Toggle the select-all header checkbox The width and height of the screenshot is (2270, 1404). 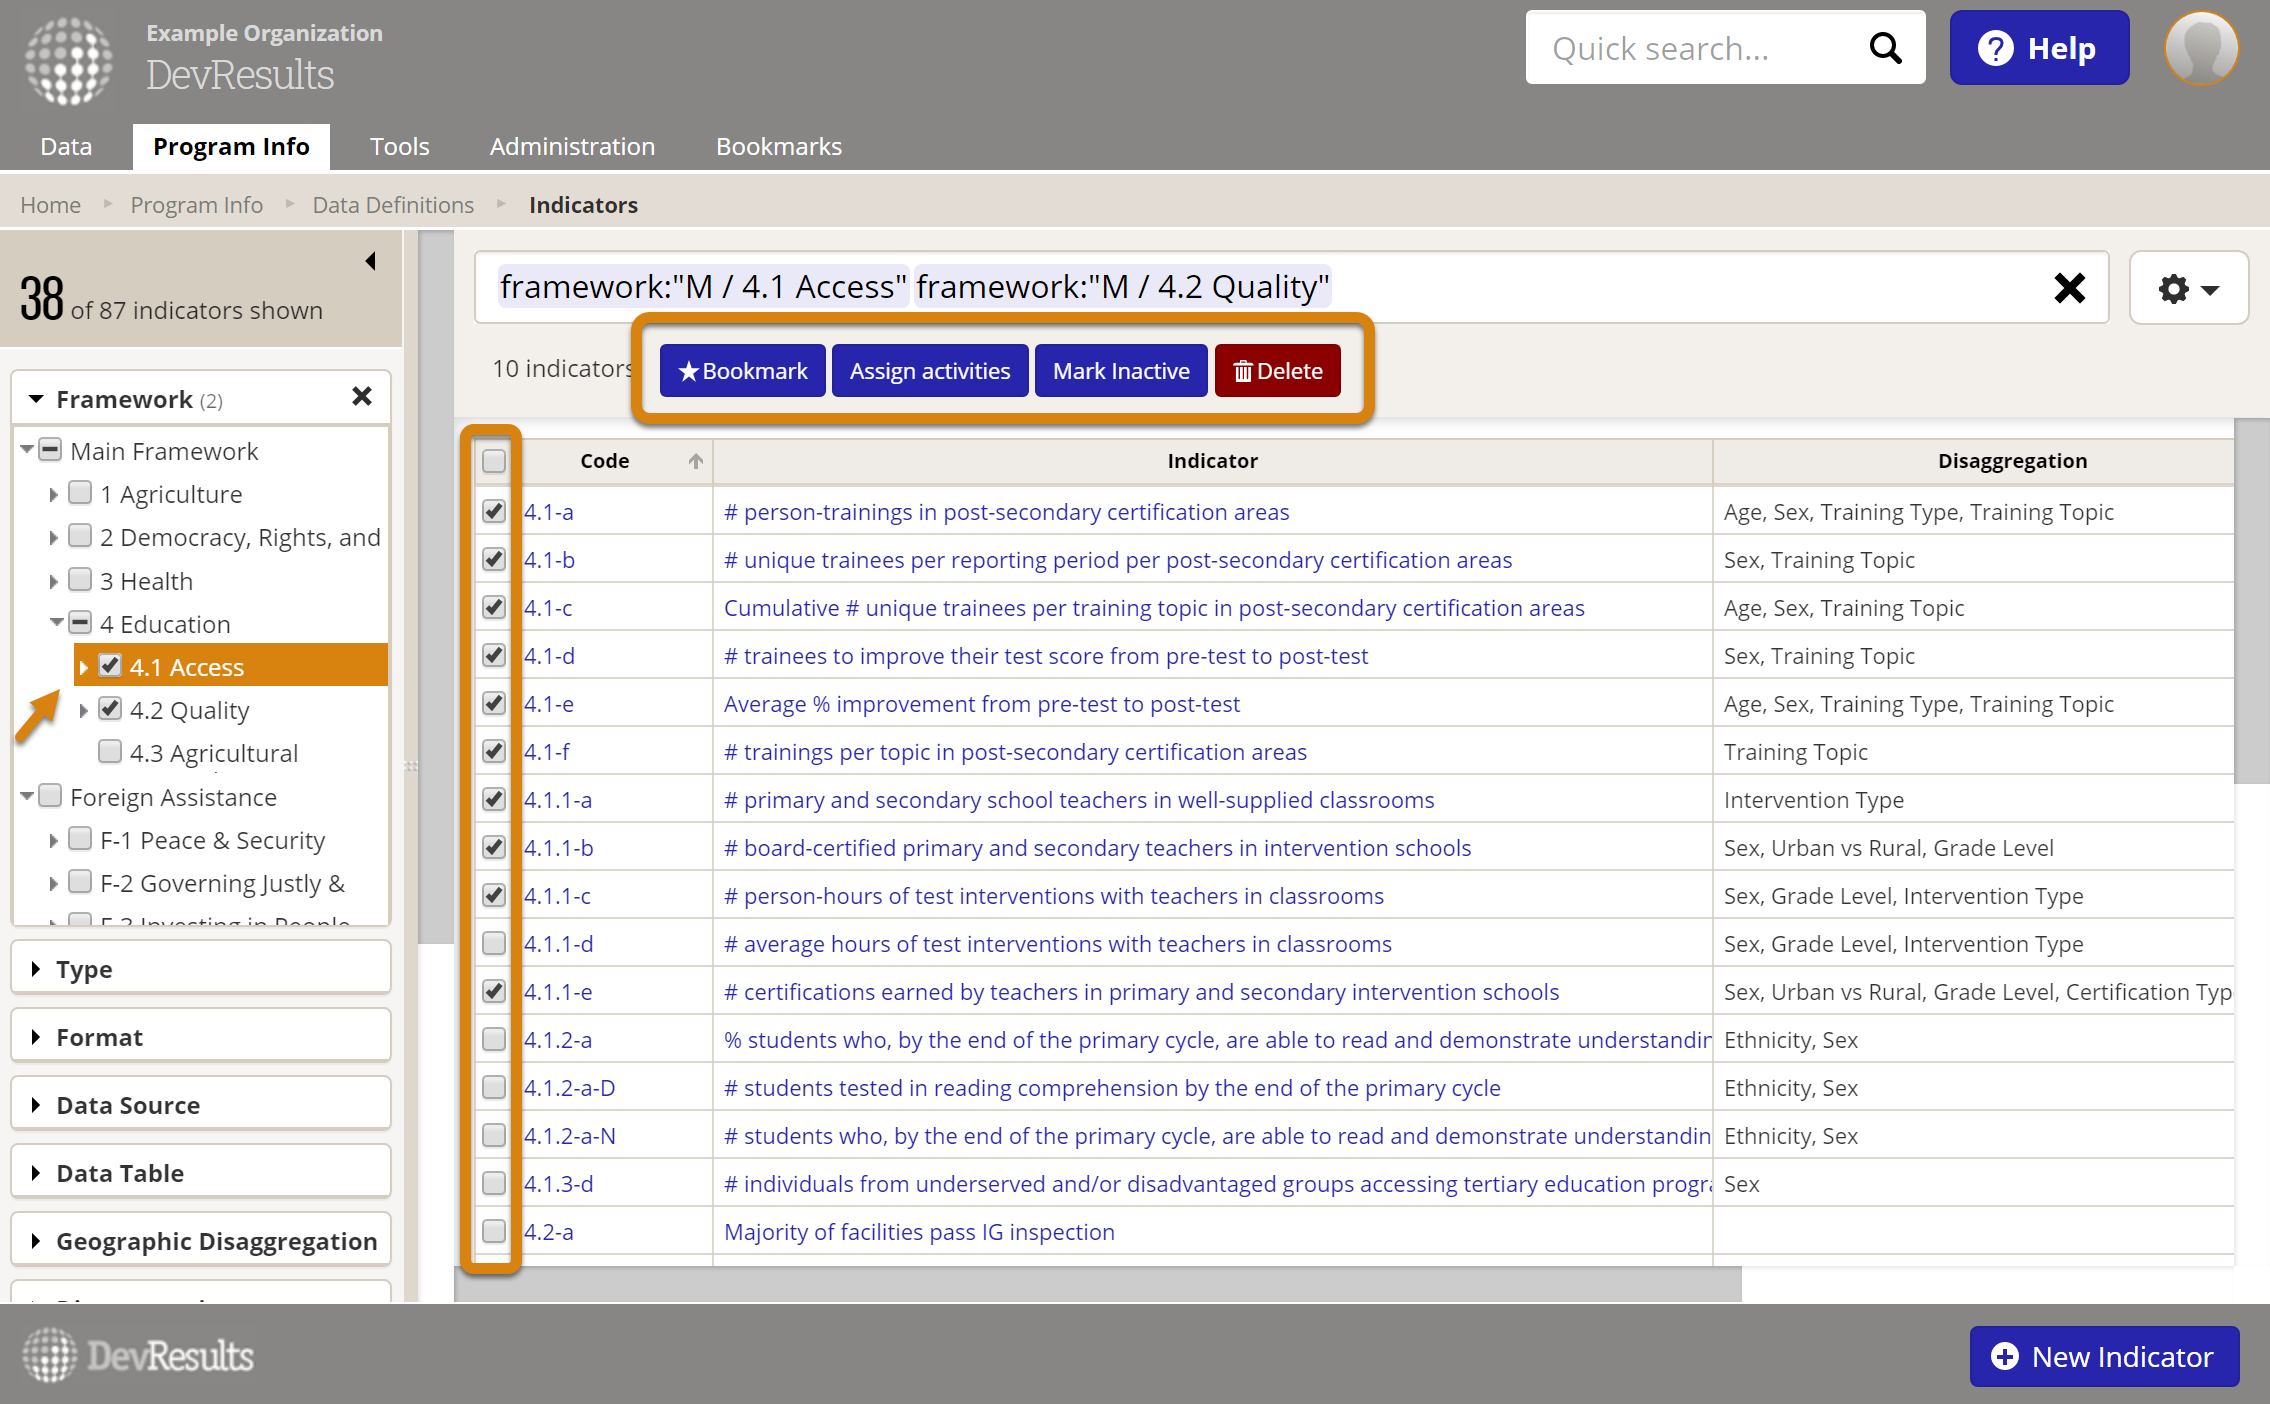coord(494,461)
